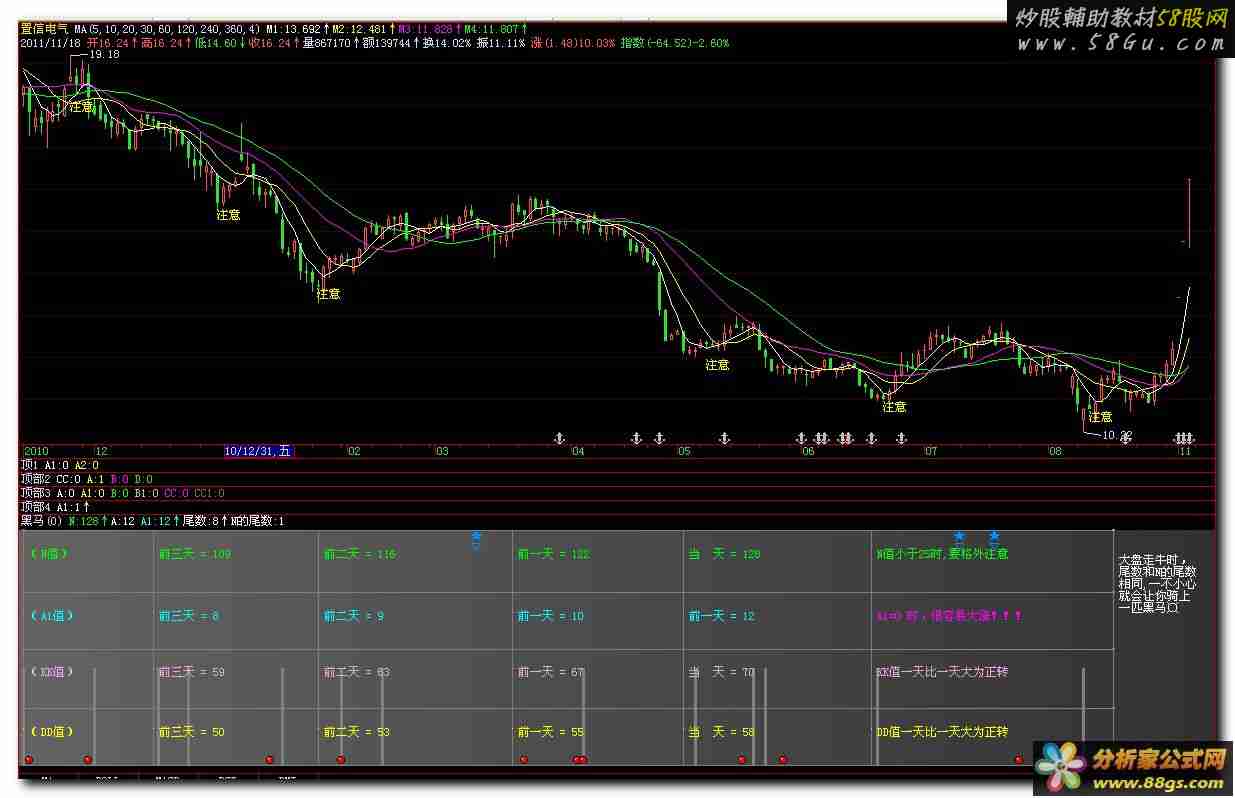Click the ( A1值 ) row header
1235x798 pixels.
(x=53, y=616)
